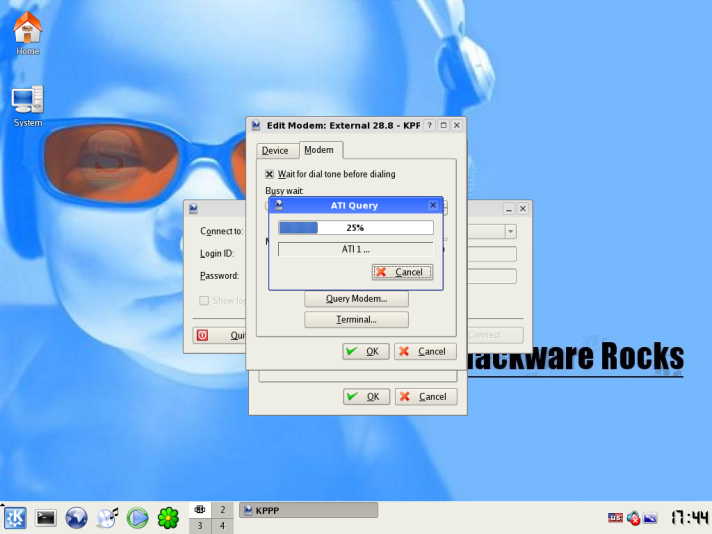
Task: Cancel the Edit Modem dialog
Action: coord(425,351)
